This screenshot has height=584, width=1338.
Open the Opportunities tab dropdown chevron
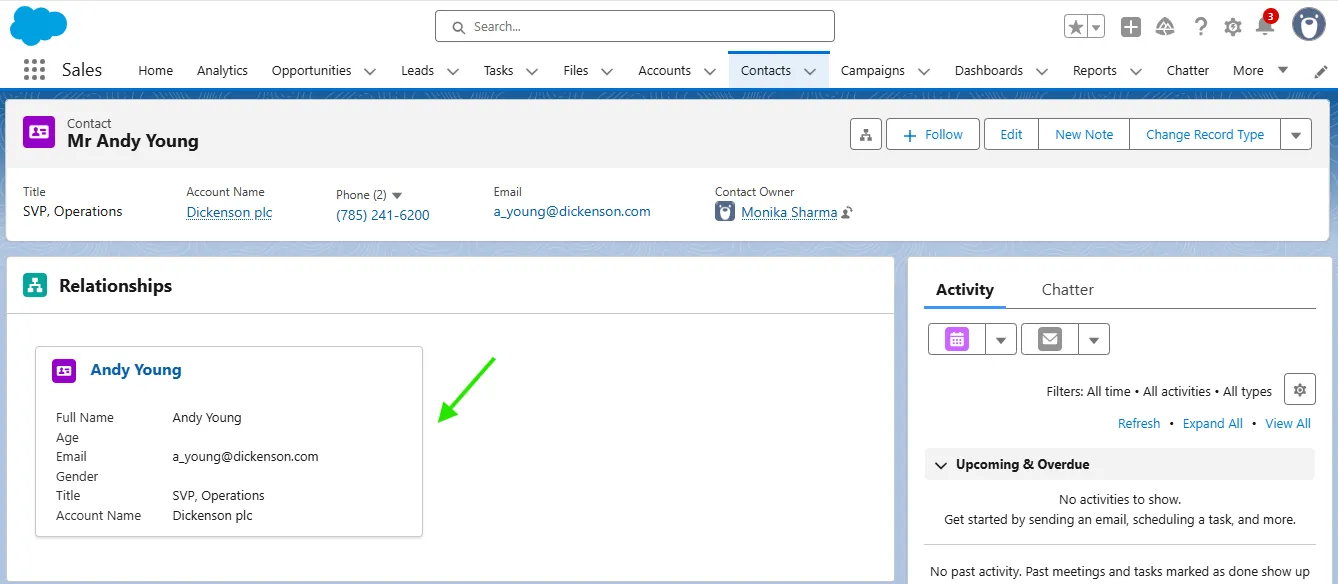370,71
